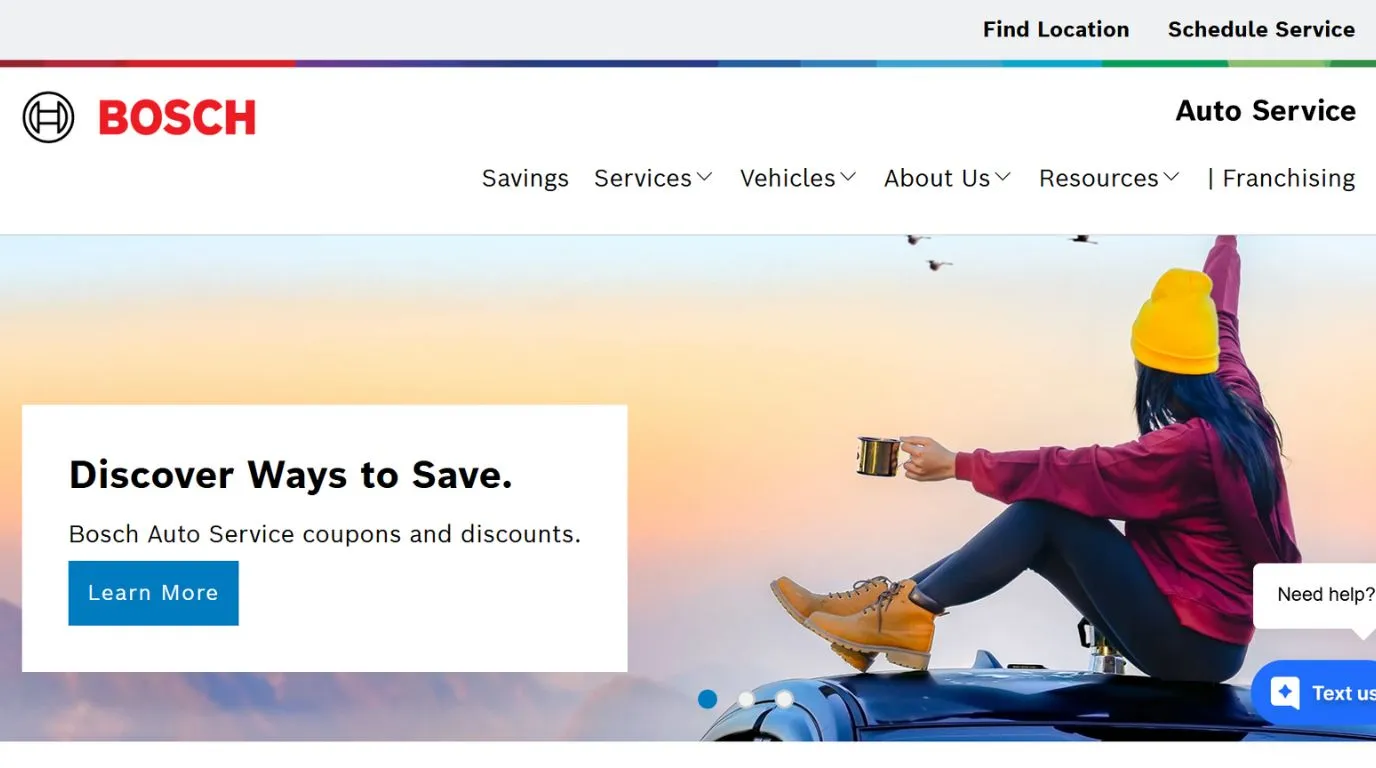Open the Text us chat icon
The image size is (1376, 768).
[x=1285, y=692]
